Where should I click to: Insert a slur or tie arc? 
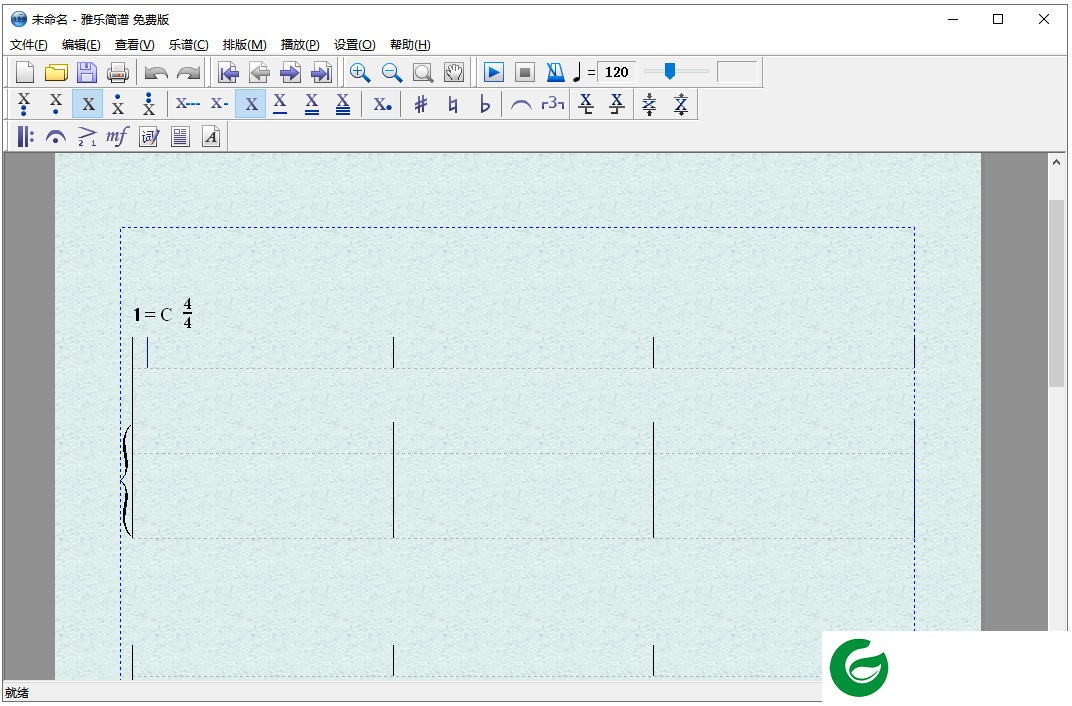click(521, 104)
